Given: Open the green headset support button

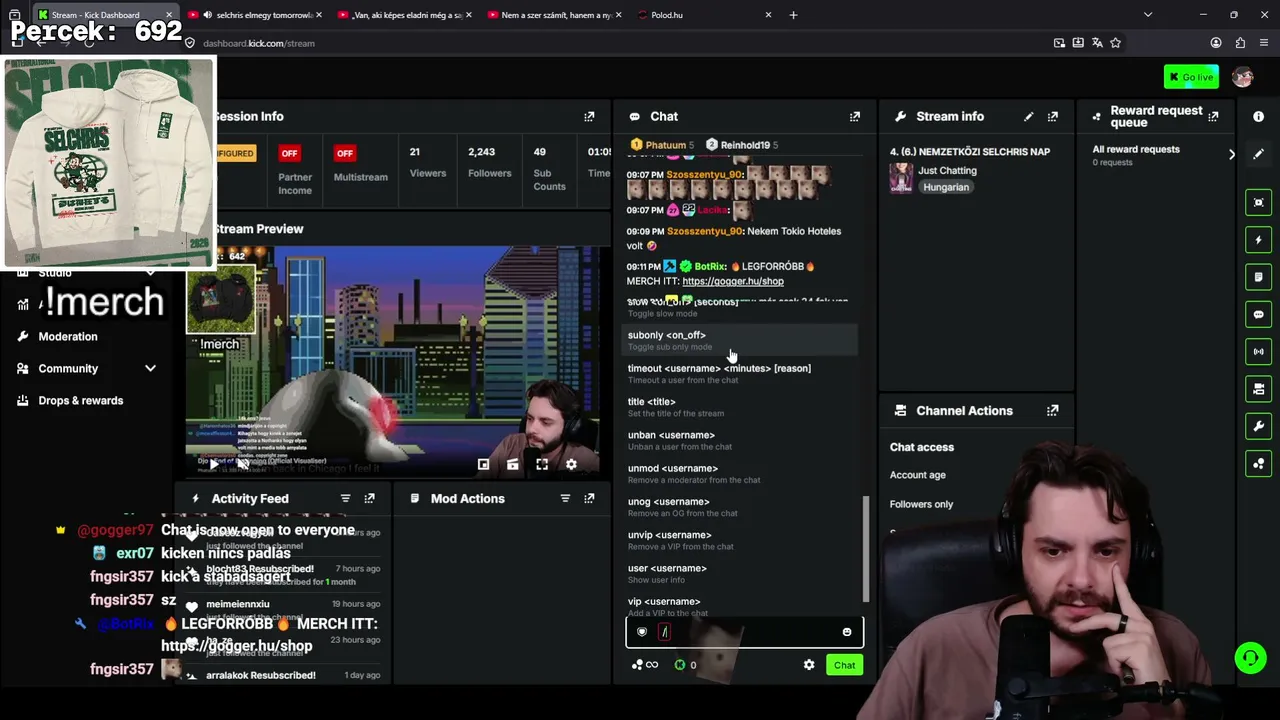Looking at the screenshot, I should point(1250,658).
